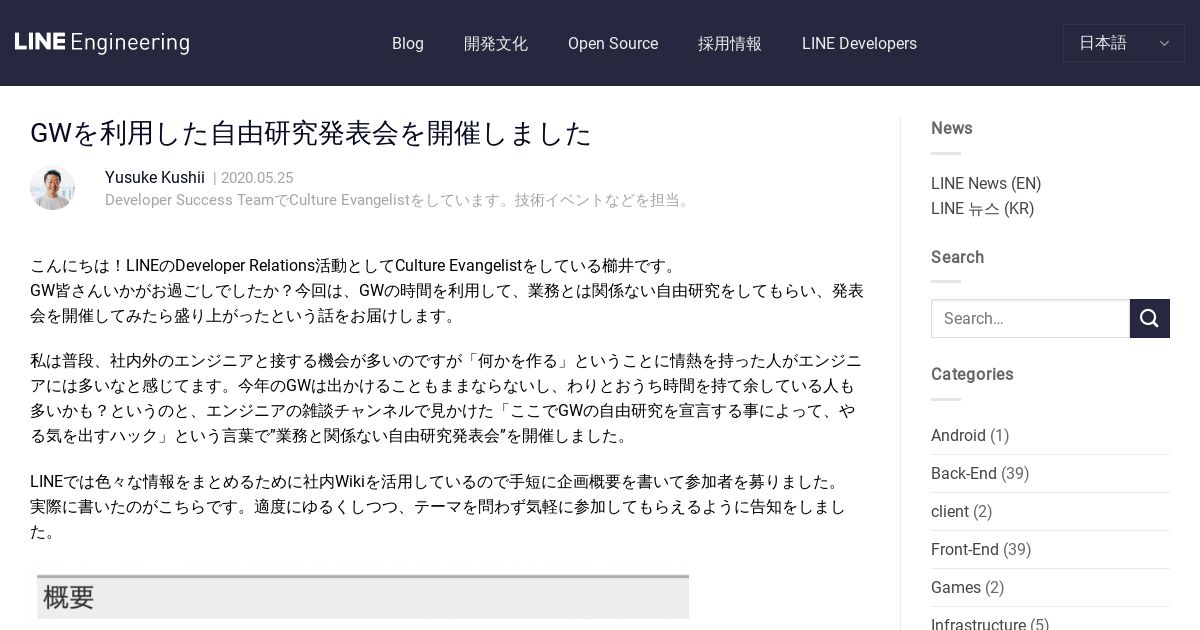Open author Yusuke Kushii's profile link

click(155, 177)
